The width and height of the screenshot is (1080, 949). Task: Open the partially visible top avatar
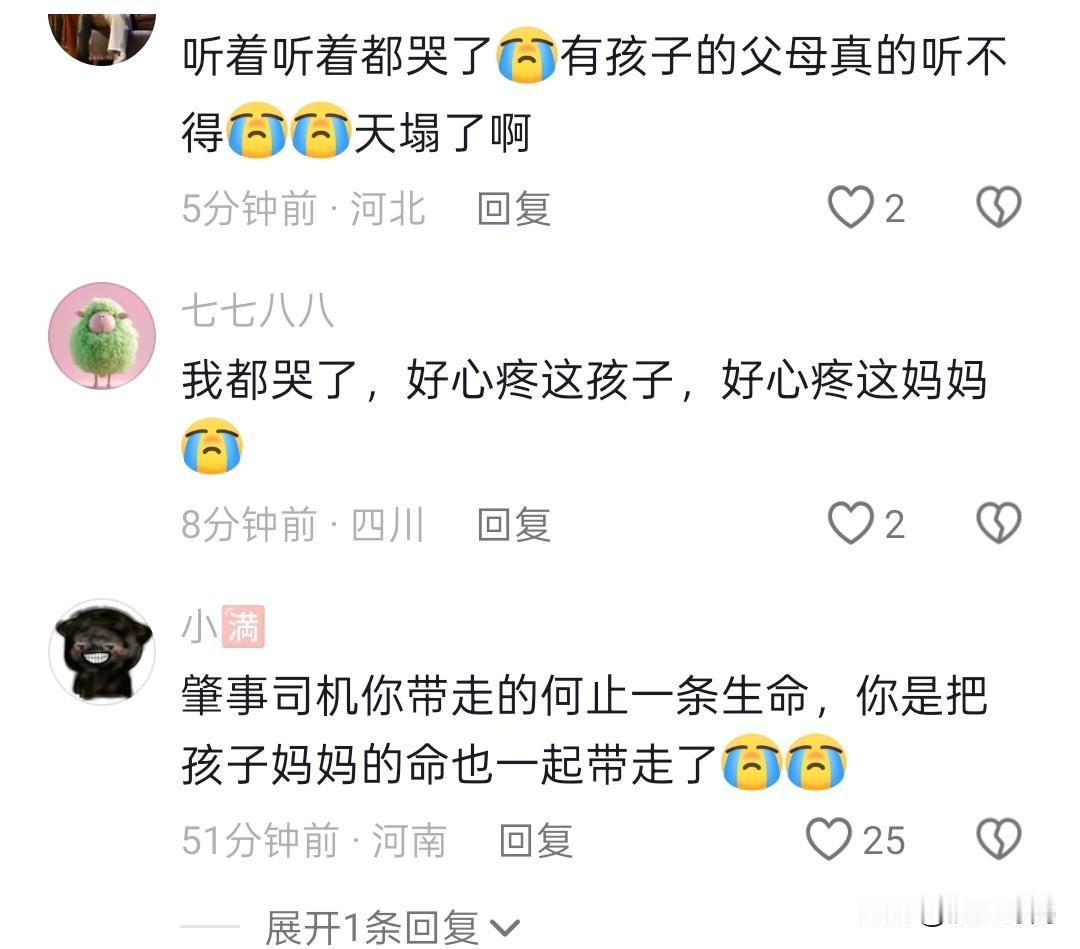pyautogui.click(x=102, y=38)
